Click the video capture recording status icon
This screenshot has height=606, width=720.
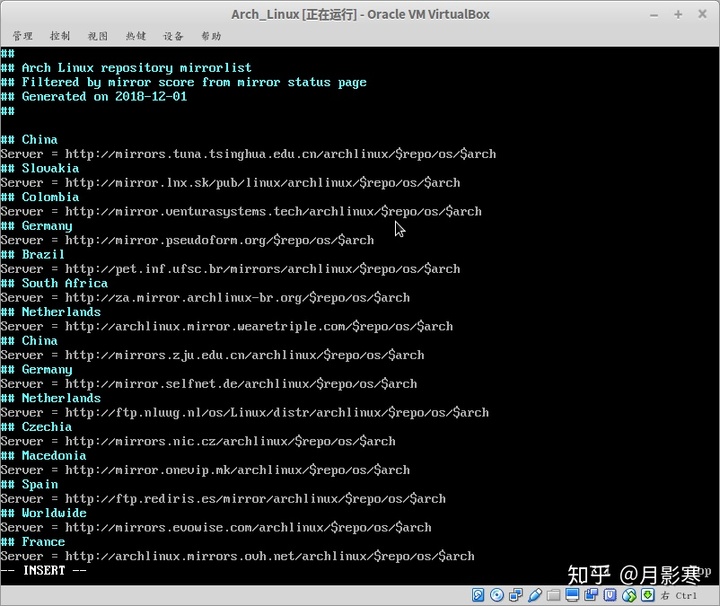coord(591,595)
